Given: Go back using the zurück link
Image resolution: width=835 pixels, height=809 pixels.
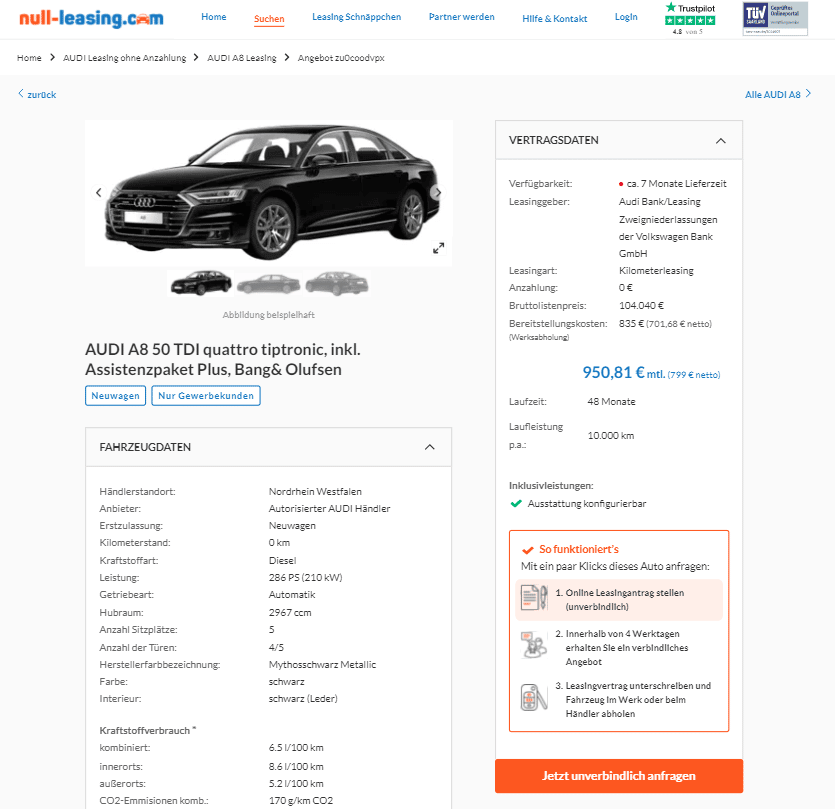Looking at the screenshot, I should click(37, 94).
